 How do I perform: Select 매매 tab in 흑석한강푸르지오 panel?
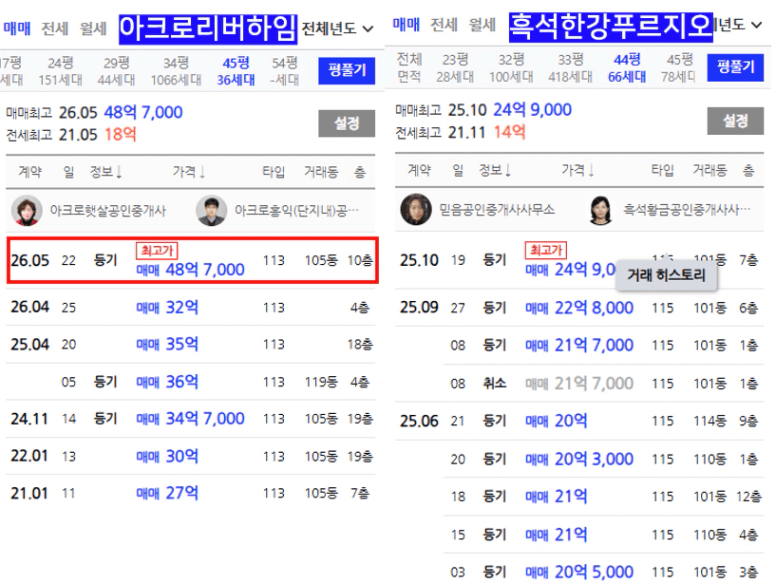coord(406,24)
